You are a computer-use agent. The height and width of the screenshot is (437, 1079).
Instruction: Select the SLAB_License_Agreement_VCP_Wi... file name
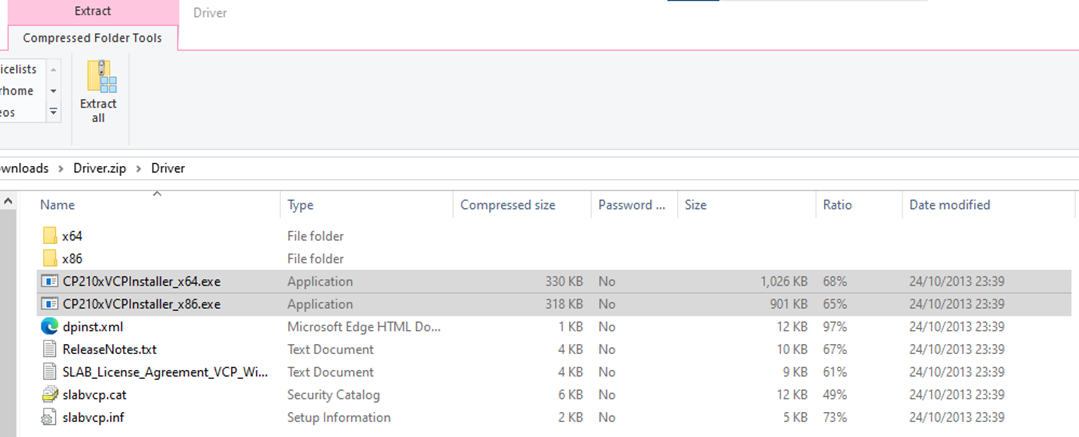coord(165,372)
